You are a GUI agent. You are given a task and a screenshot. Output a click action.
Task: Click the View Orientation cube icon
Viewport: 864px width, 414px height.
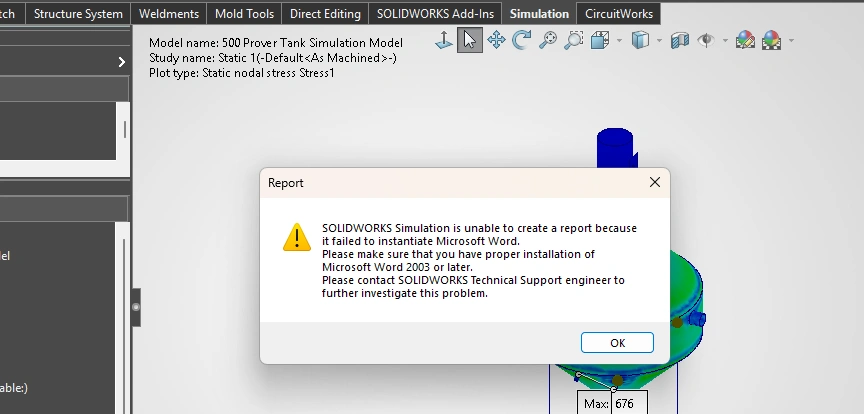(600, 40)
